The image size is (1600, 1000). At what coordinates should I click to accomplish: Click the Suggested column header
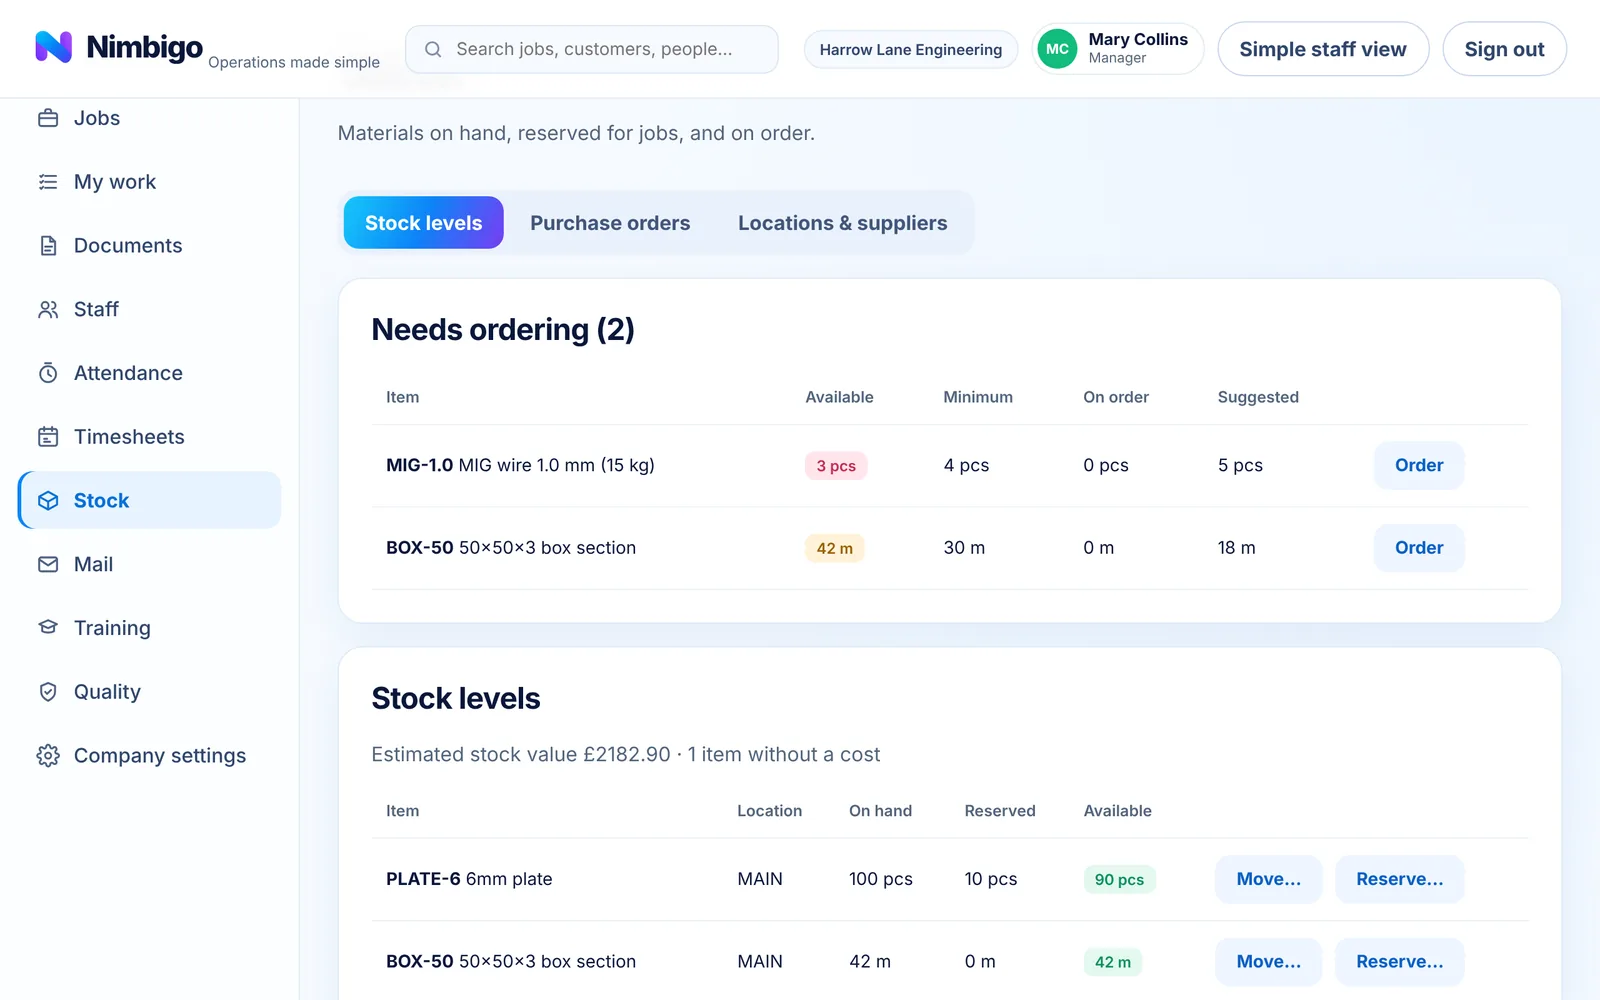click(1258, 397)
